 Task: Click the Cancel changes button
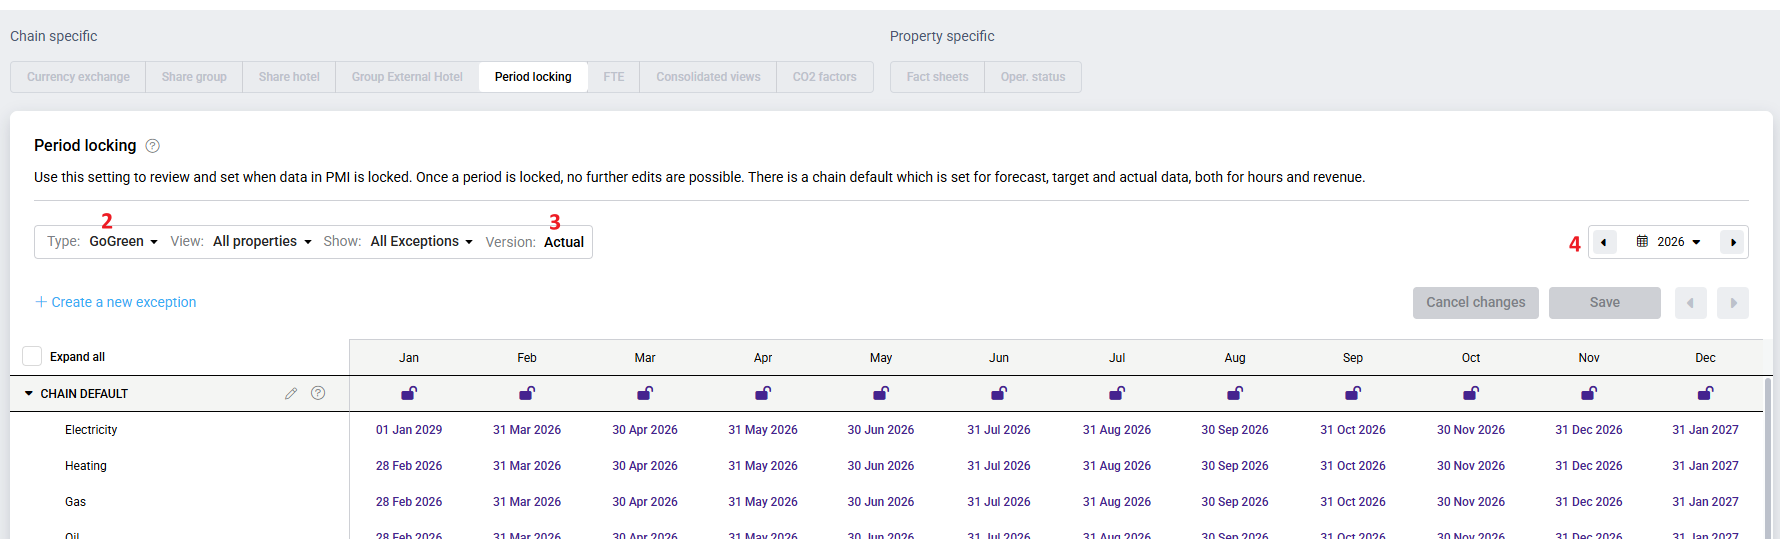click(x=1475, y=302)
